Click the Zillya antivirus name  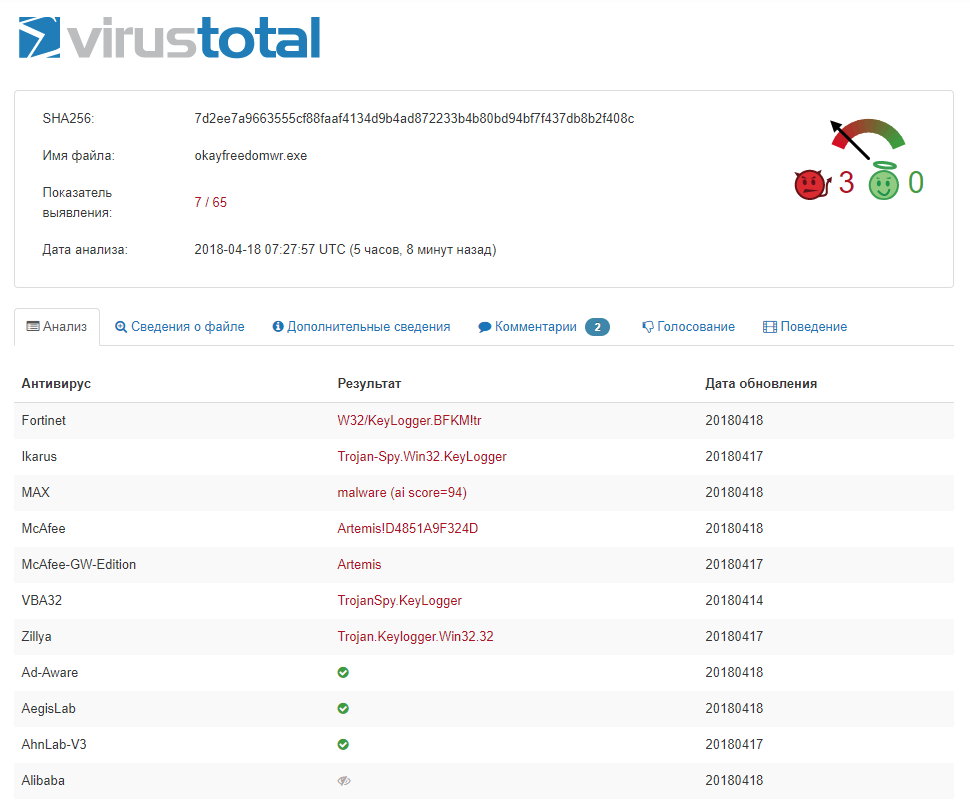36,637
